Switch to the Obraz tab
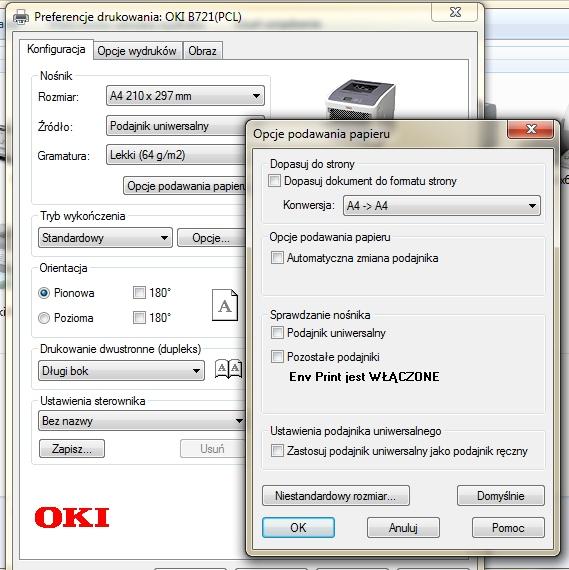 pos(202,51)
